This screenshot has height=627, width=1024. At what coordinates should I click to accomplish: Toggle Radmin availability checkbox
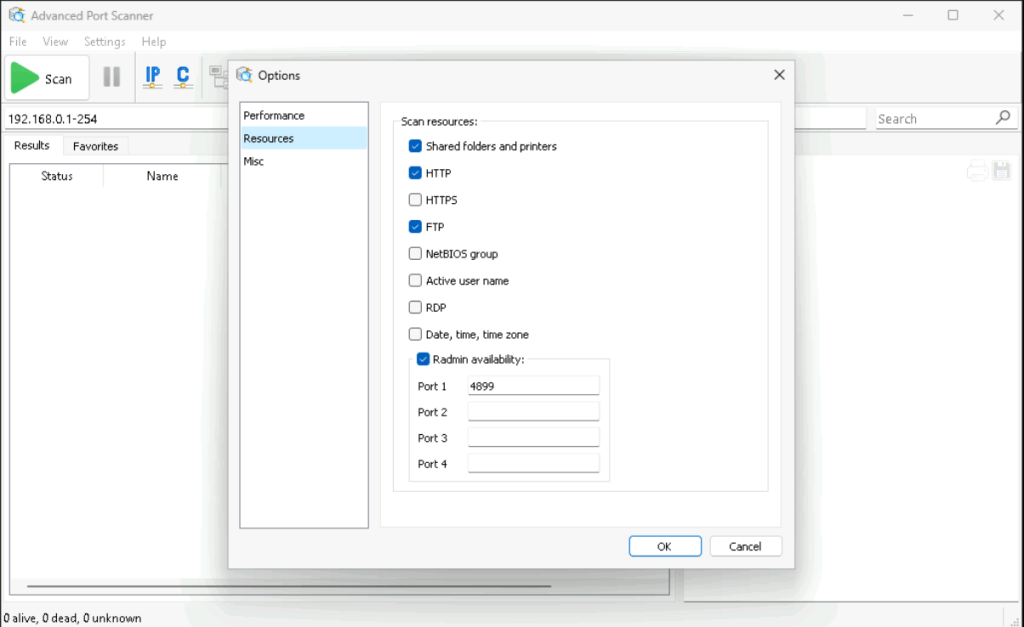pyautogui.click(x=423, y=359)
